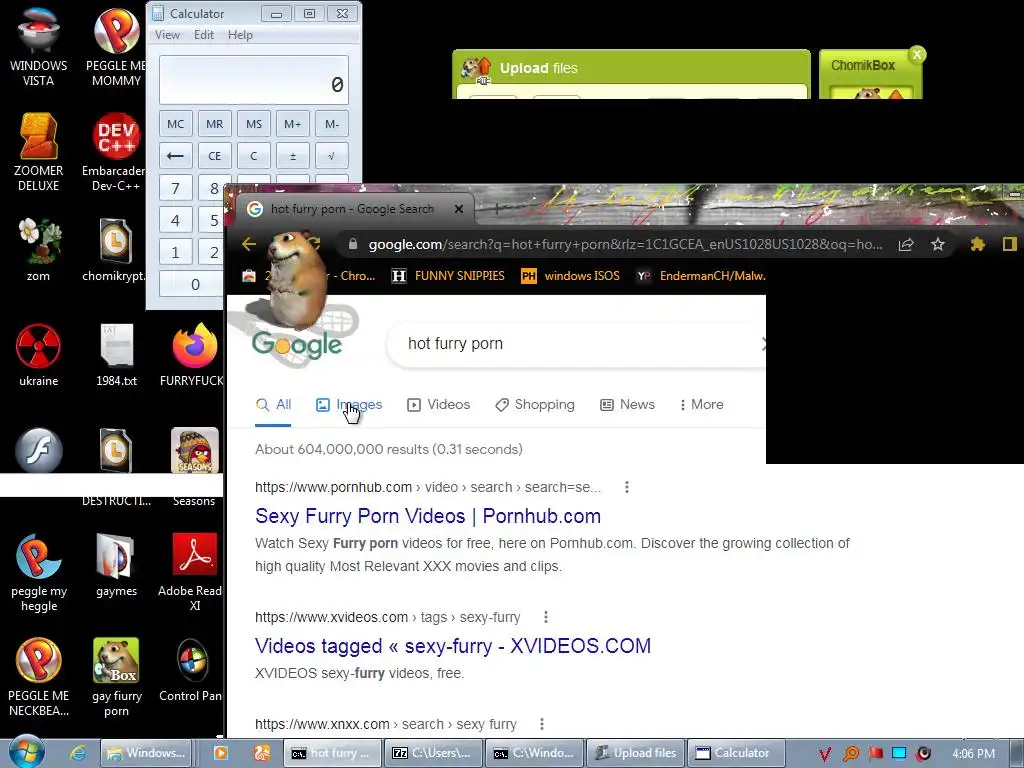Click the MS button in Calculator
Screen dimensions: 1024x768
[254, 123]
